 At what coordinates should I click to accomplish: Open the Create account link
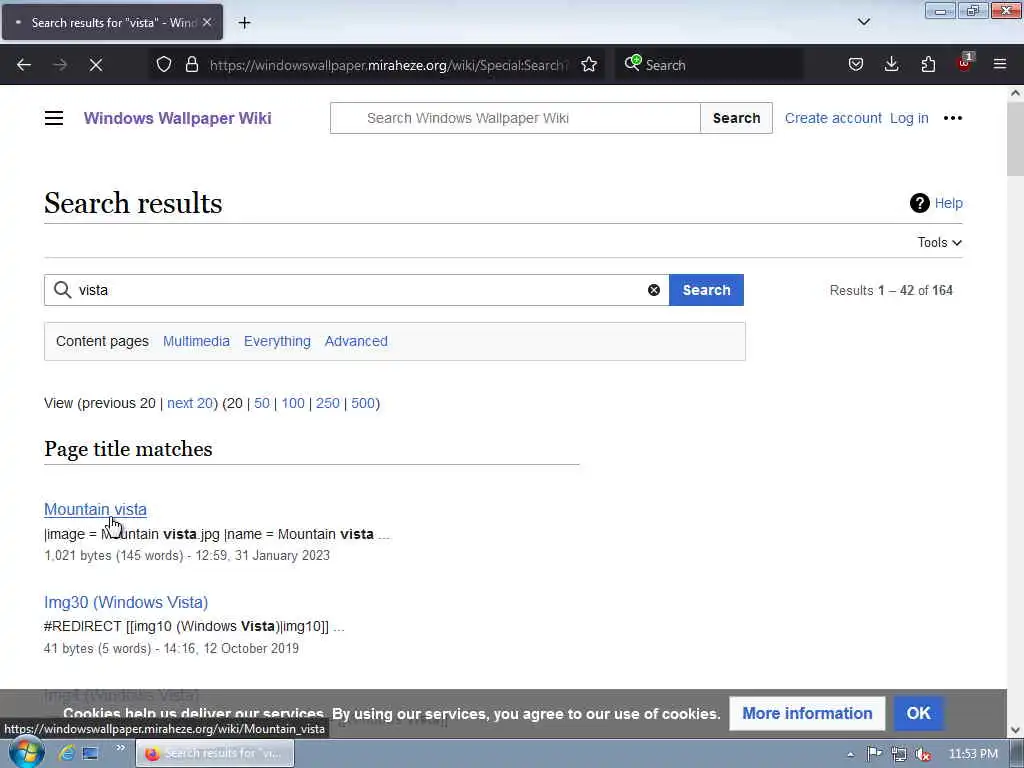[x=833, y=118]
